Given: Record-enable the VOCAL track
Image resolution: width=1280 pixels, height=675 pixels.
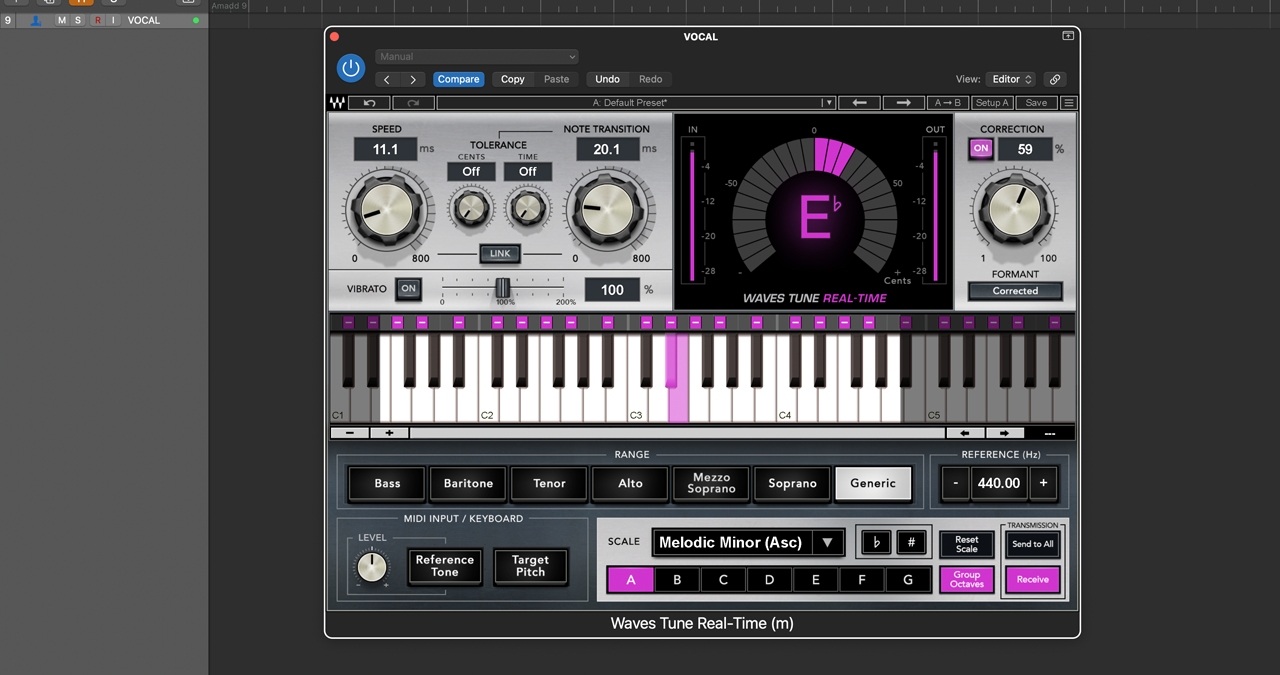Looking at the screenshot, I should (x=97, y=20).
